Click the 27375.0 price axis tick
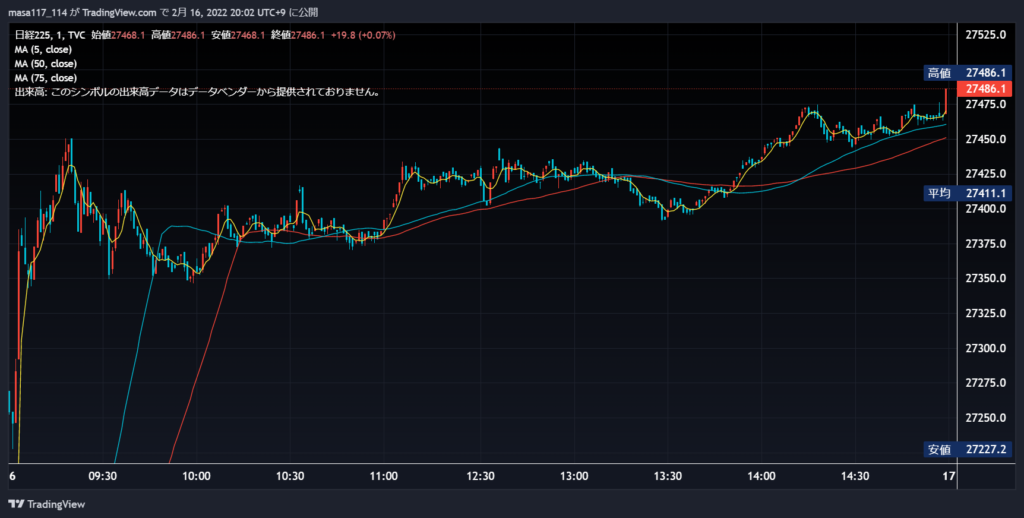The width and height of the screenshot is (1024, 518). tap(985, 244)
